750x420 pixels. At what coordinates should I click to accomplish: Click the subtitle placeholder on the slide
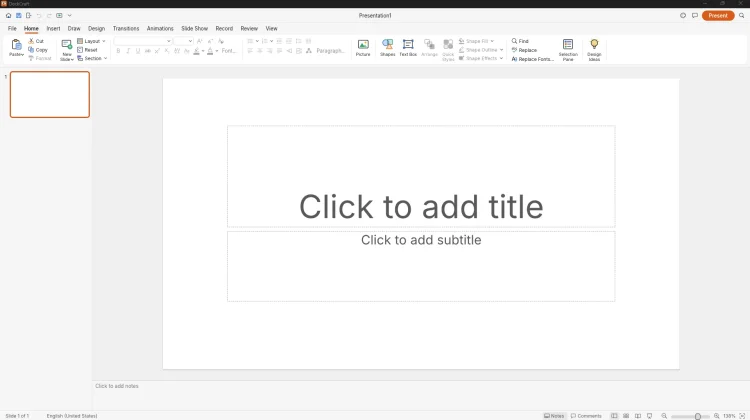421,266
